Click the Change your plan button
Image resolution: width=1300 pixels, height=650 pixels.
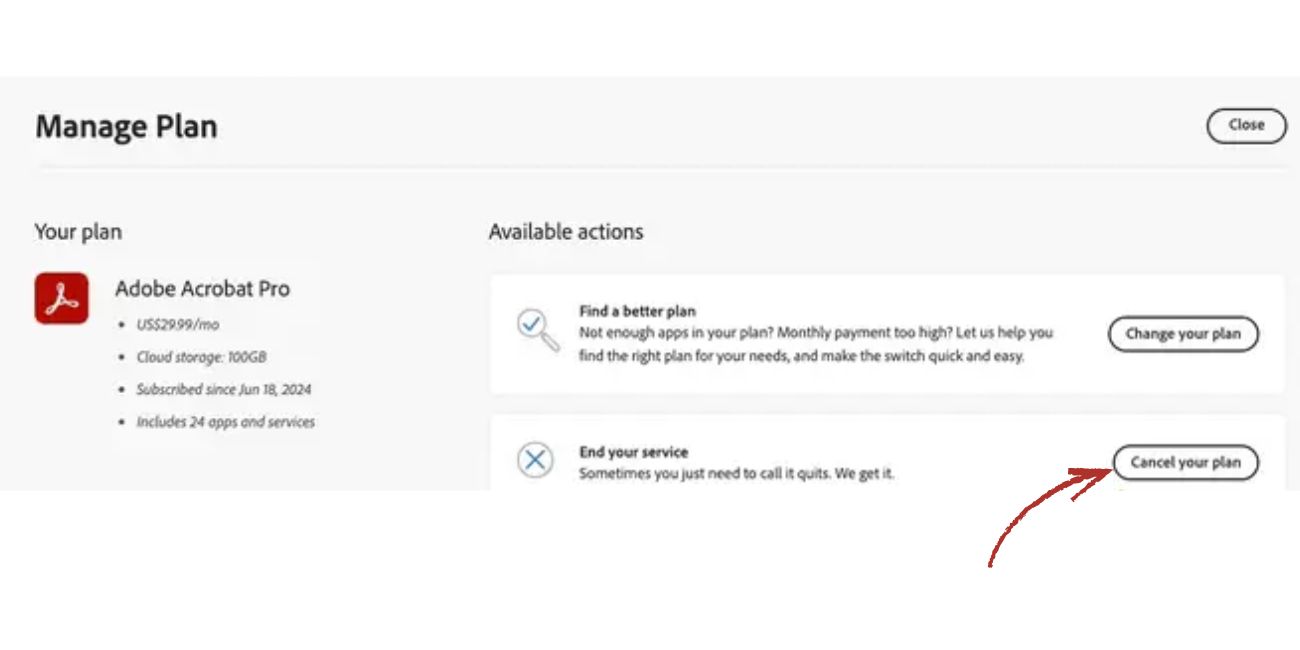pyautogui.click(x=1183, y=334)
